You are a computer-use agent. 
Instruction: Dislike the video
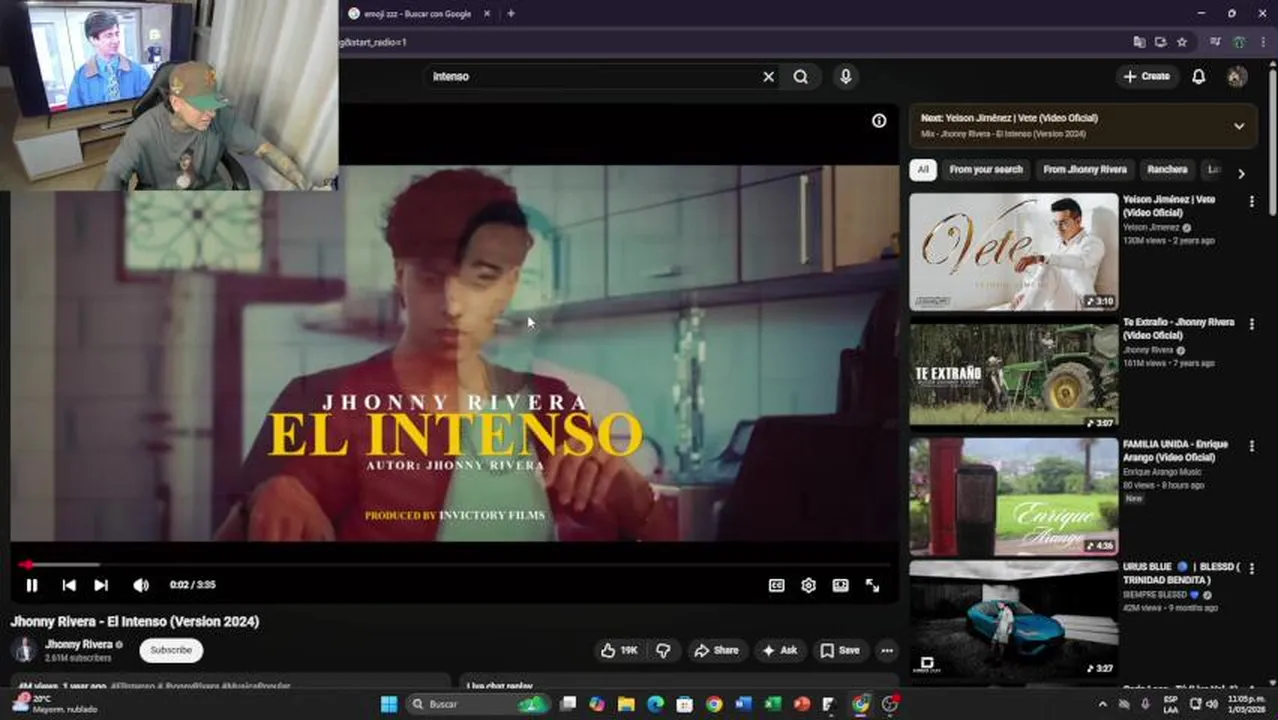(x=662, y=650)
